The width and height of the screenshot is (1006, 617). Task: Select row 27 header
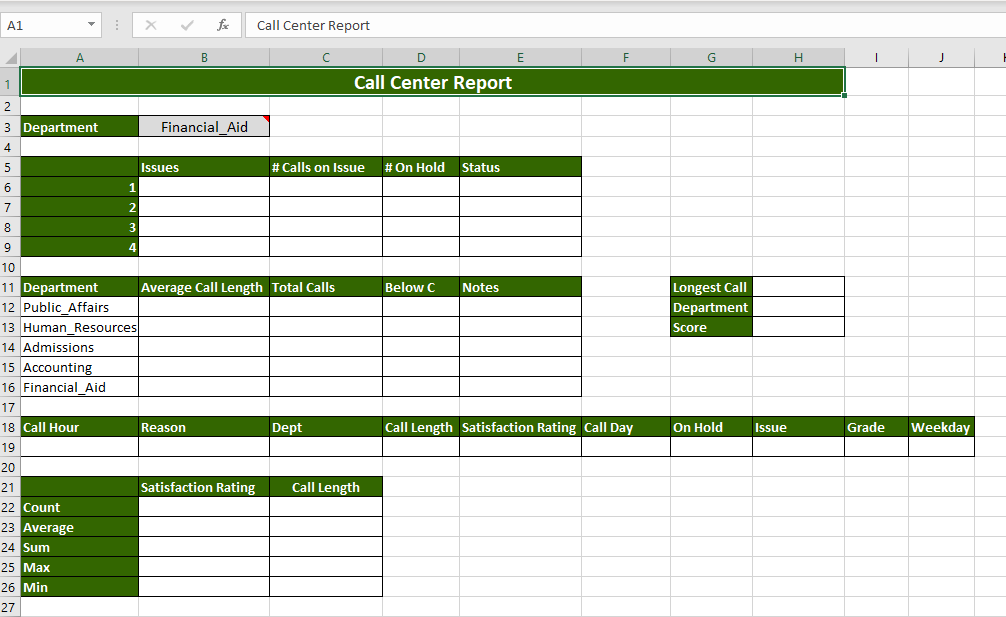10,607
